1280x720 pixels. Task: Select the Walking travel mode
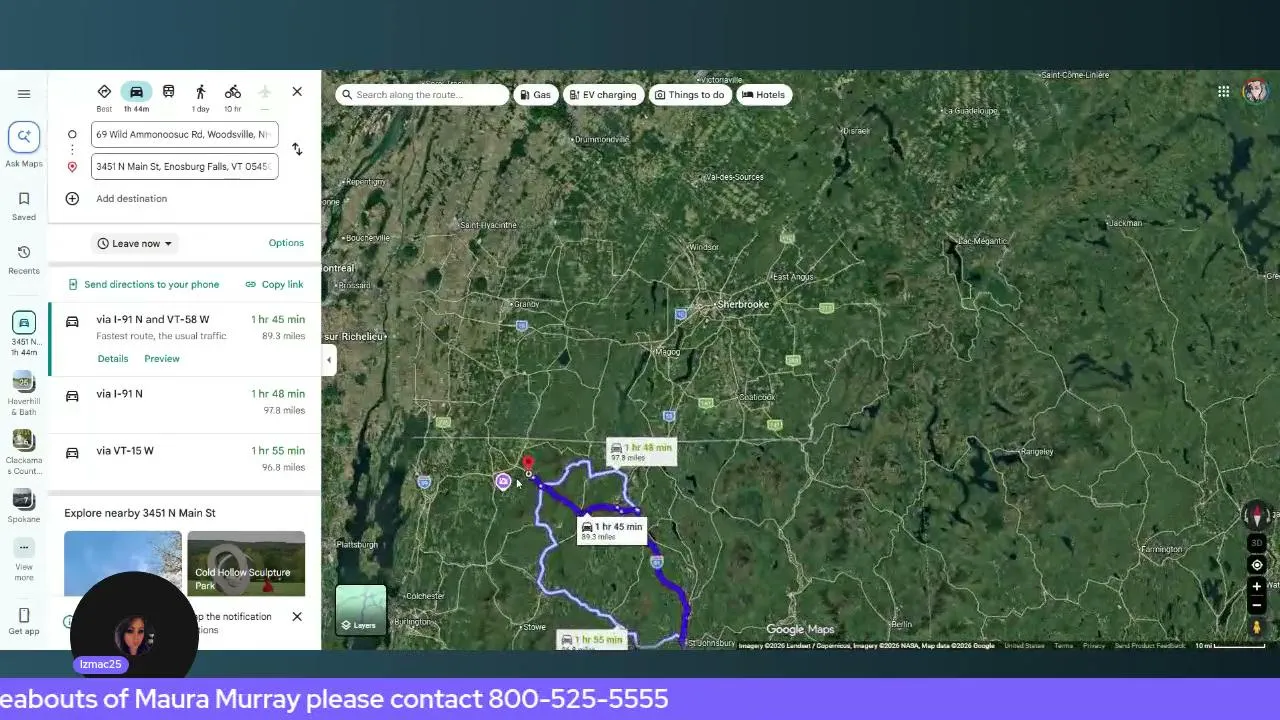tap(201, 96)
